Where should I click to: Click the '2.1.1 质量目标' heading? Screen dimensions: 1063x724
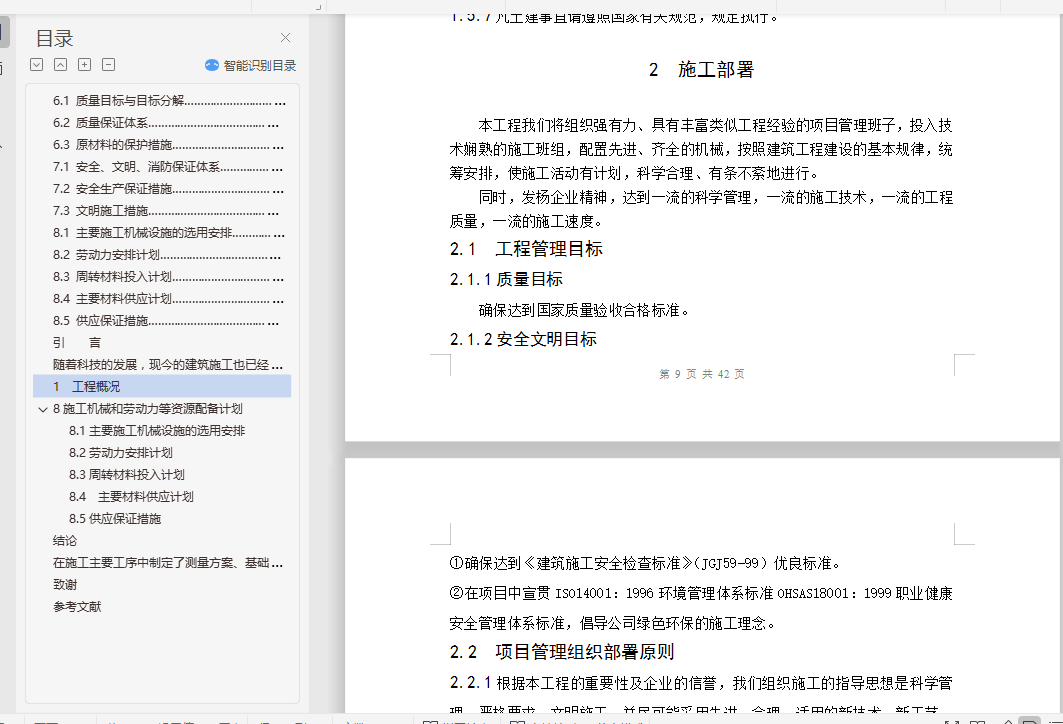point(506,279)
